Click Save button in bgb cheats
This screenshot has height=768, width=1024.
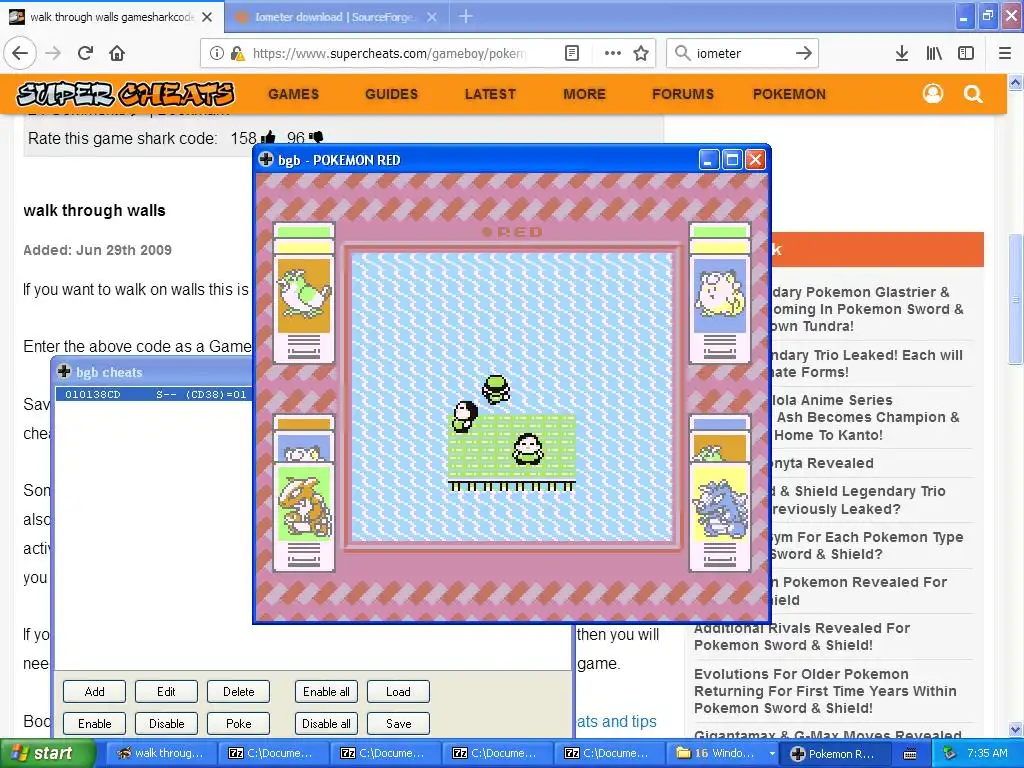point(398,724)
